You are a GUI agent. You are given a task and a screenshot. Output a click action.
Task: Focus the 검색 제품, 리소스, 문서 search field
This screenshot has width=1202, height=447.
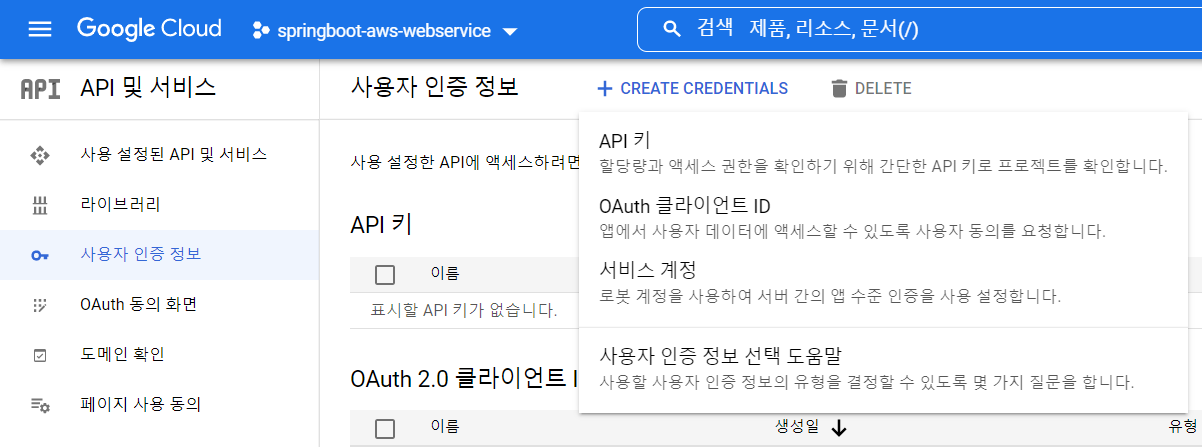point(919,30)
